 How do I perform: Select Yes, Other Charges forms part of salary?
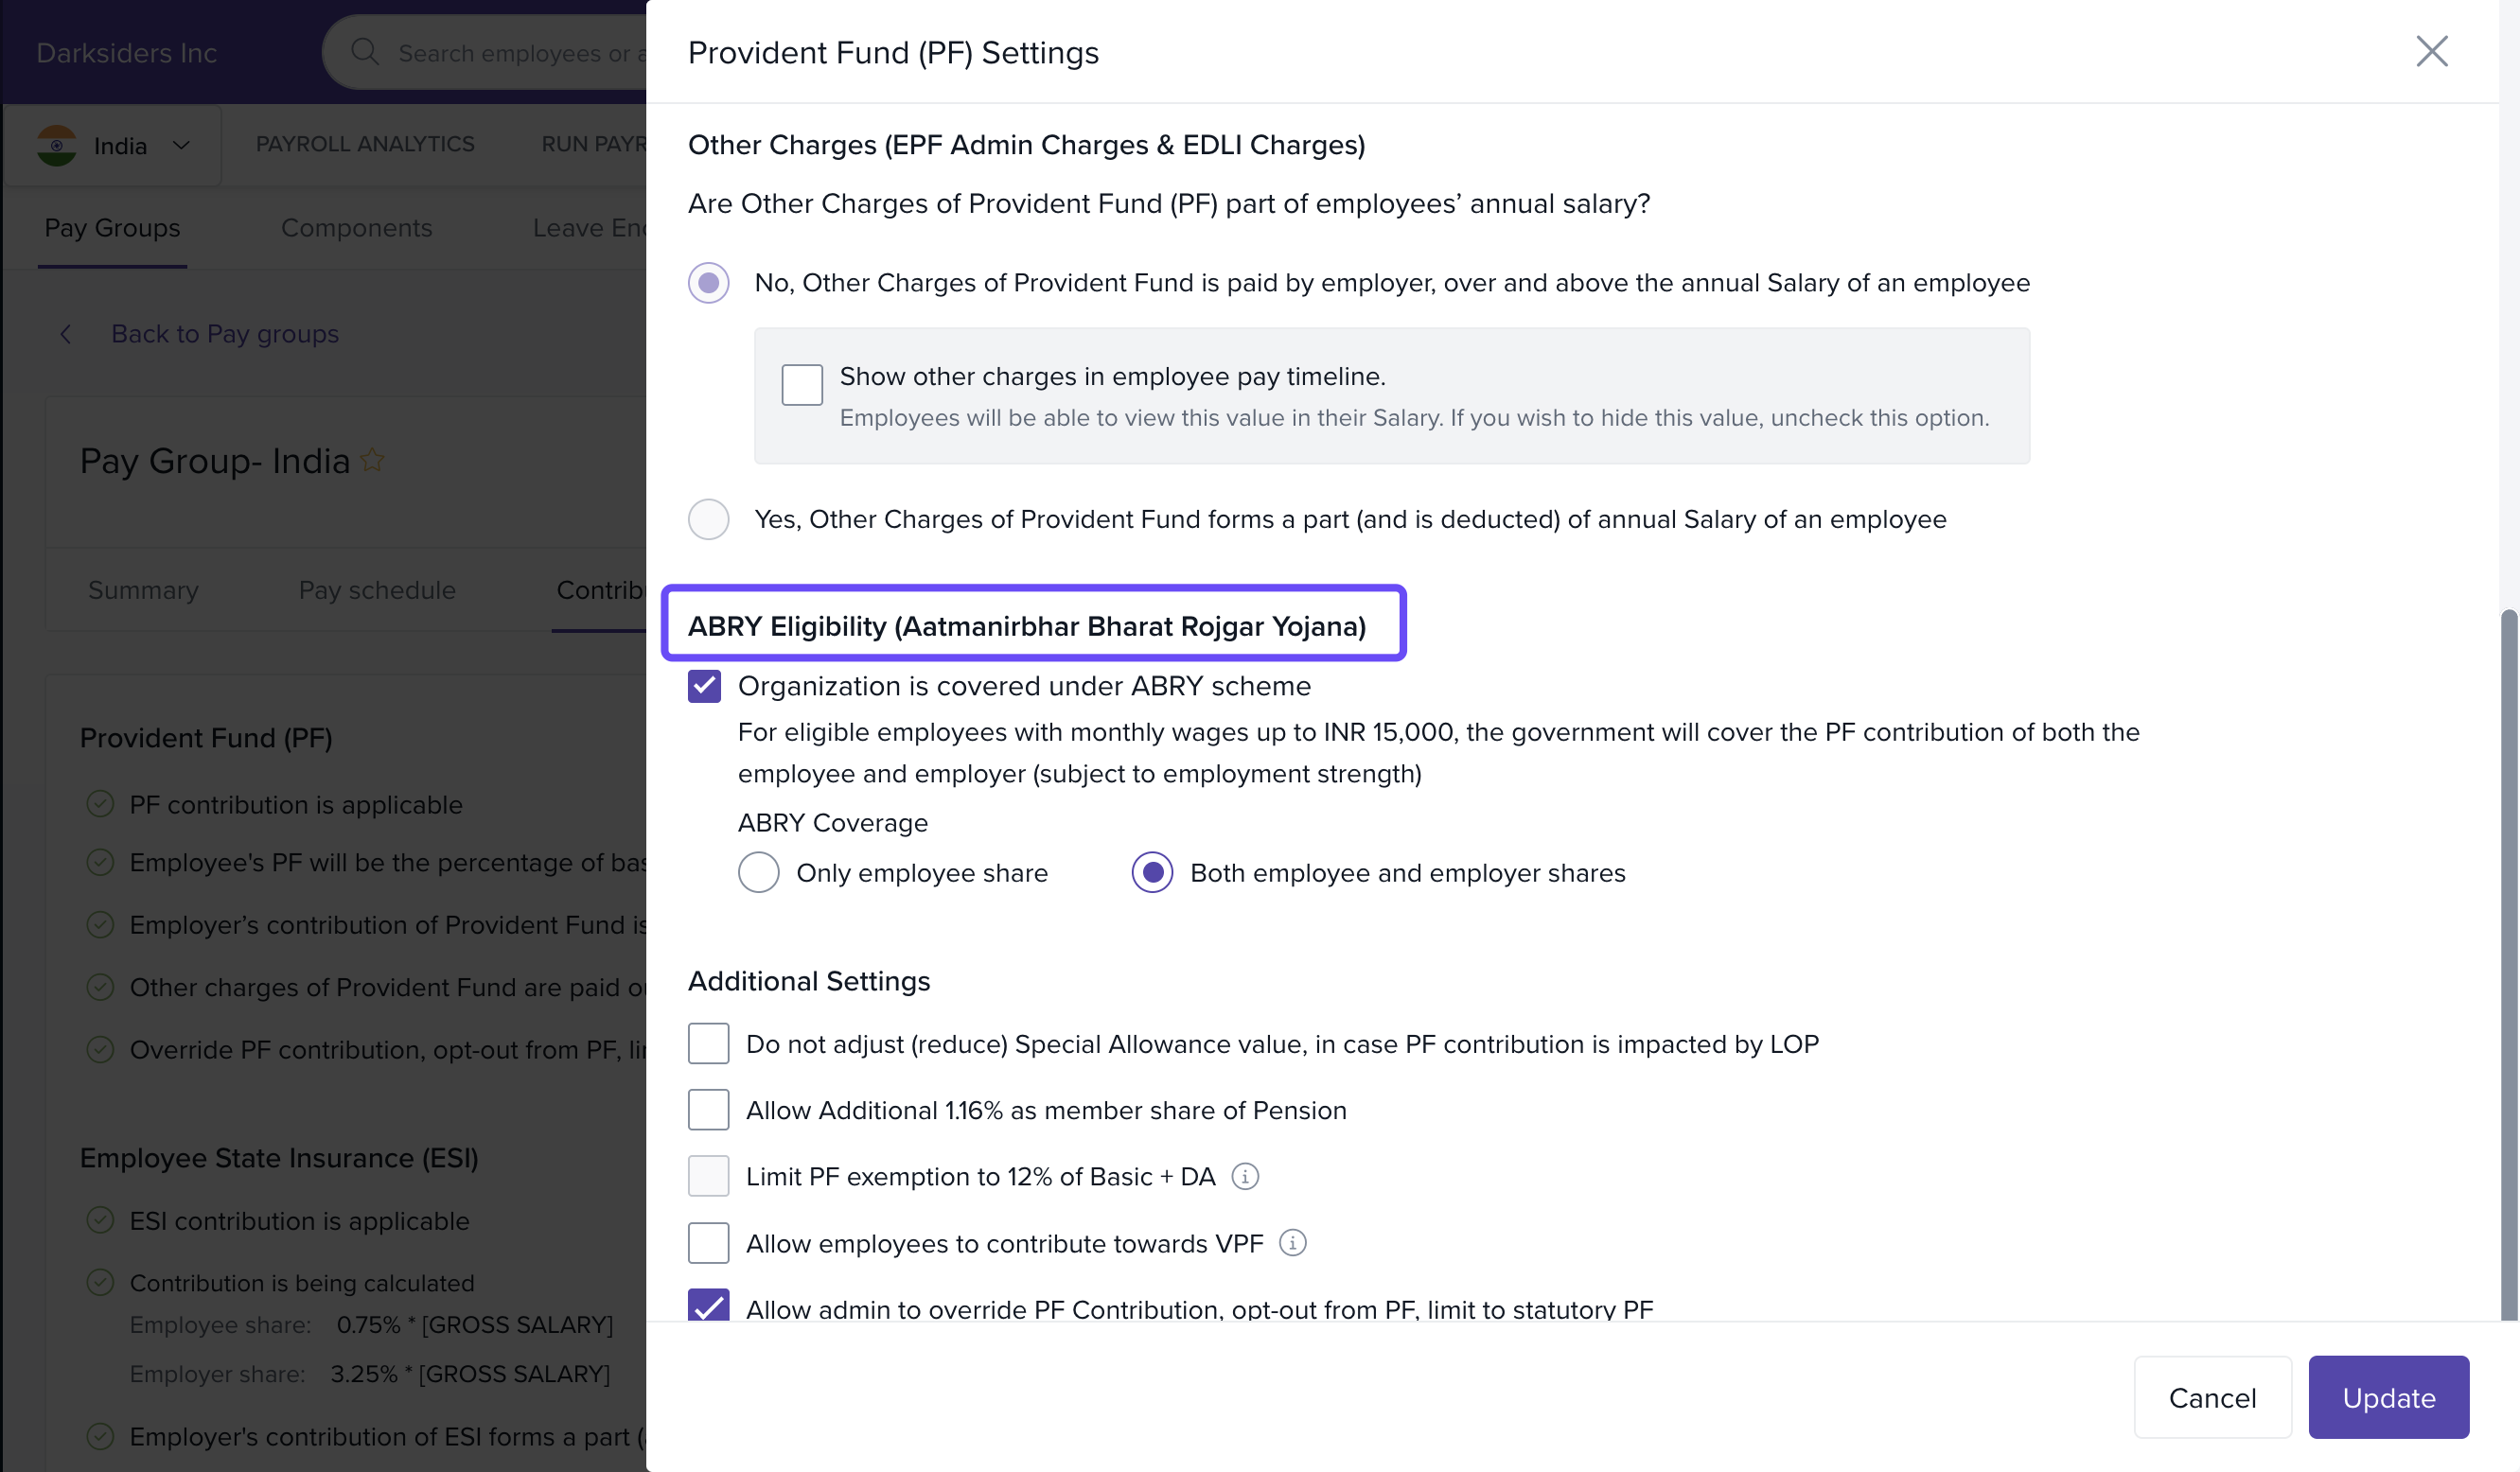[709, 519]
